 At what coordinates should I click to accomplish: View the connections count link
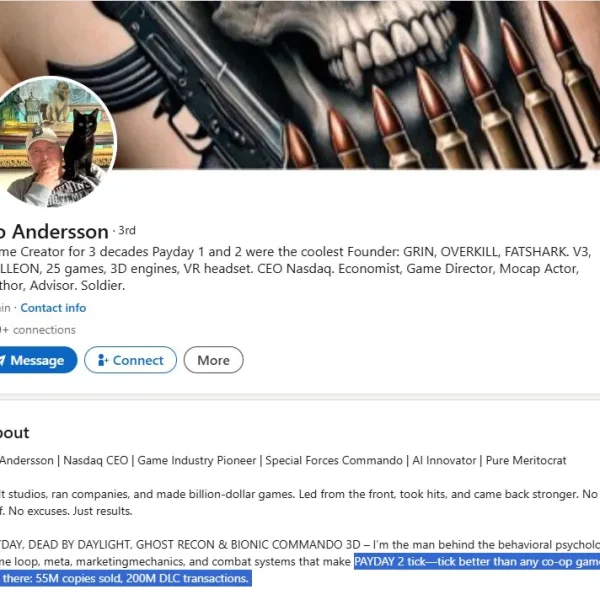(38, 330)
